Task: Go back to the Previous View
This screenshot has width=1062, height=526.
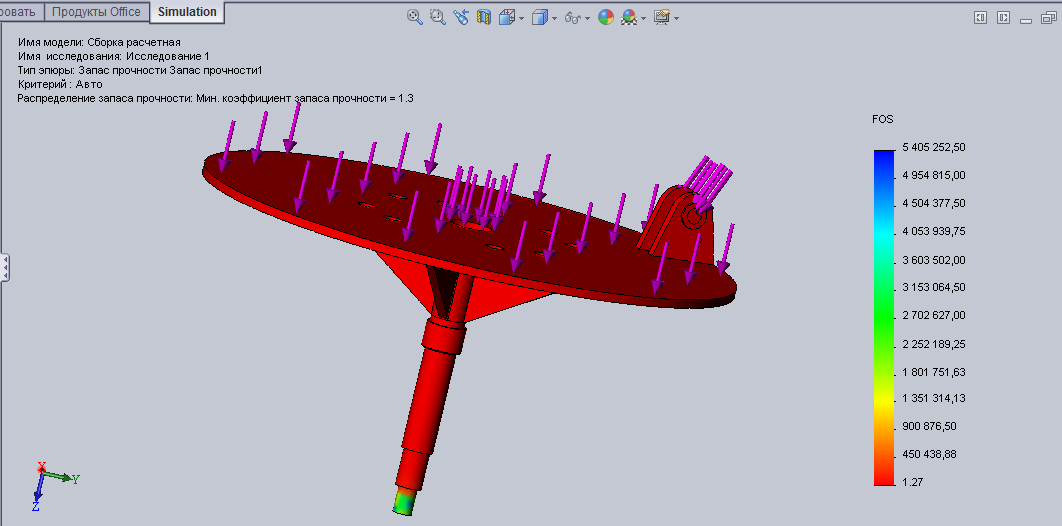Action: coord(461,17)
